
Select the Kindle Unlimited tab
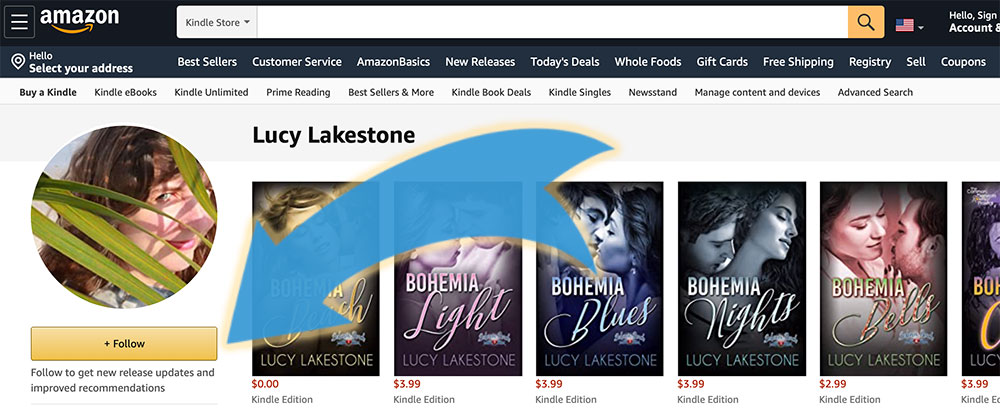tap(211, 93)
